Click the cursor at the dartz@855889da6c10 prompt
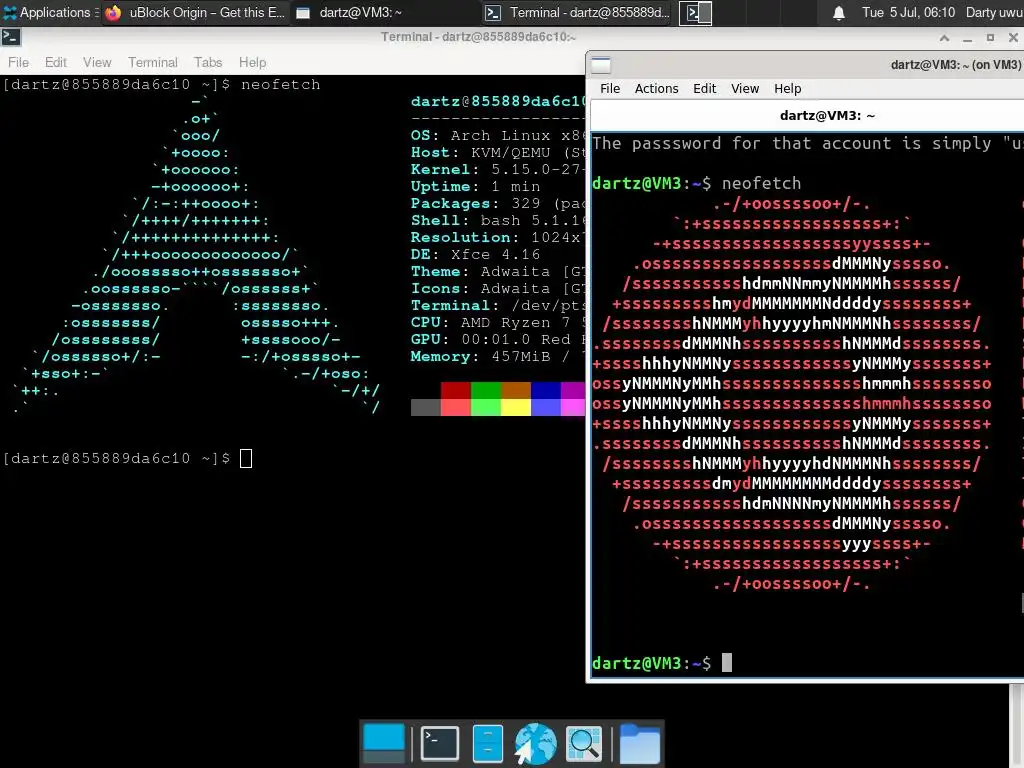The height and width of the screenshot is (768, 1024). [246, 458]
